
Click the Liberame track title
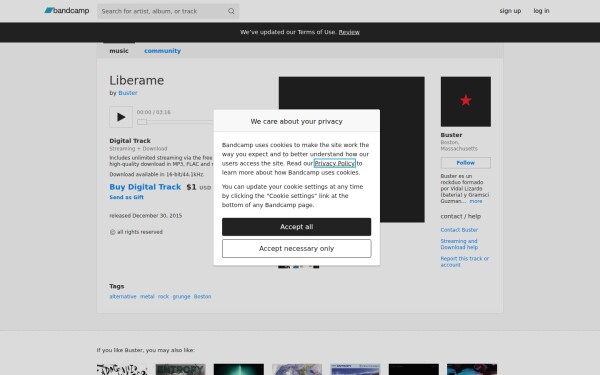(x=137, y=80)
